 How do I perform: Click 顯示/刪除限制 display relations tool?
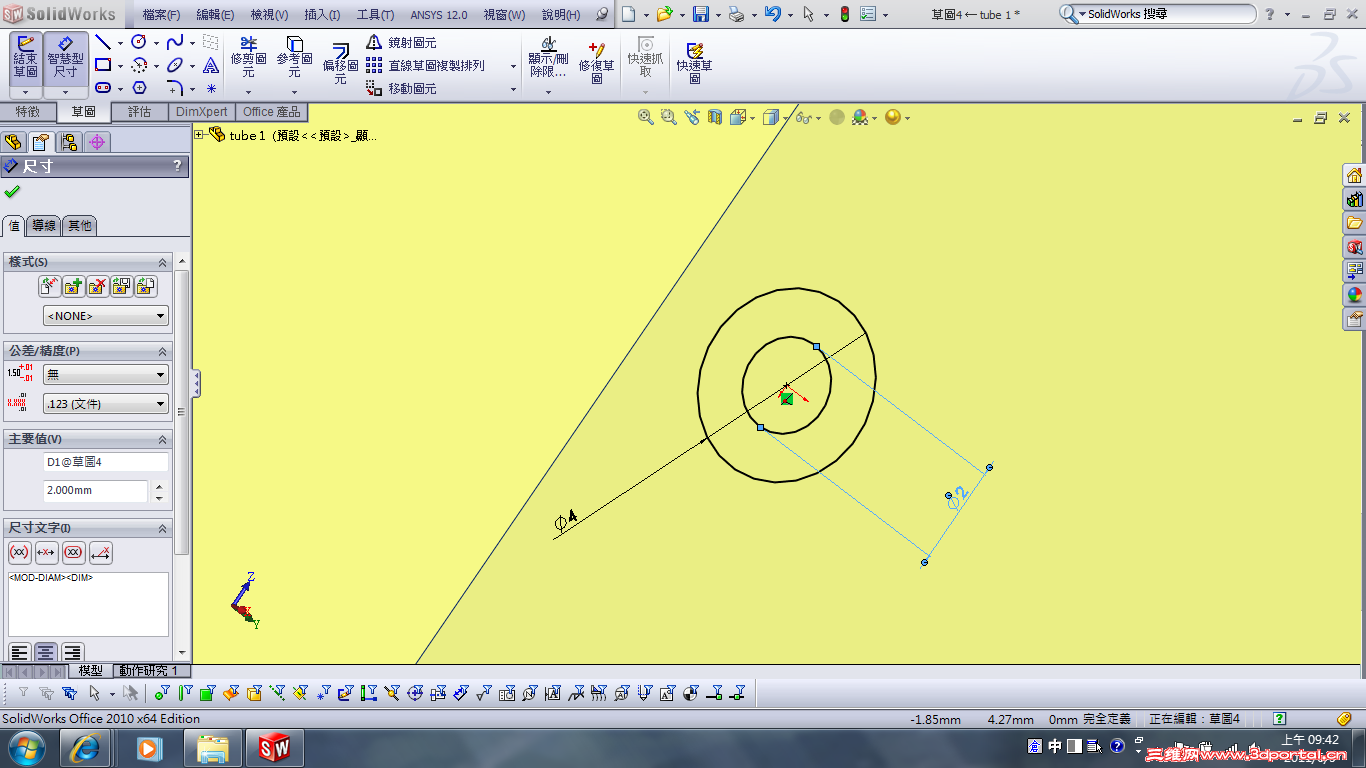tap(548, 57)
